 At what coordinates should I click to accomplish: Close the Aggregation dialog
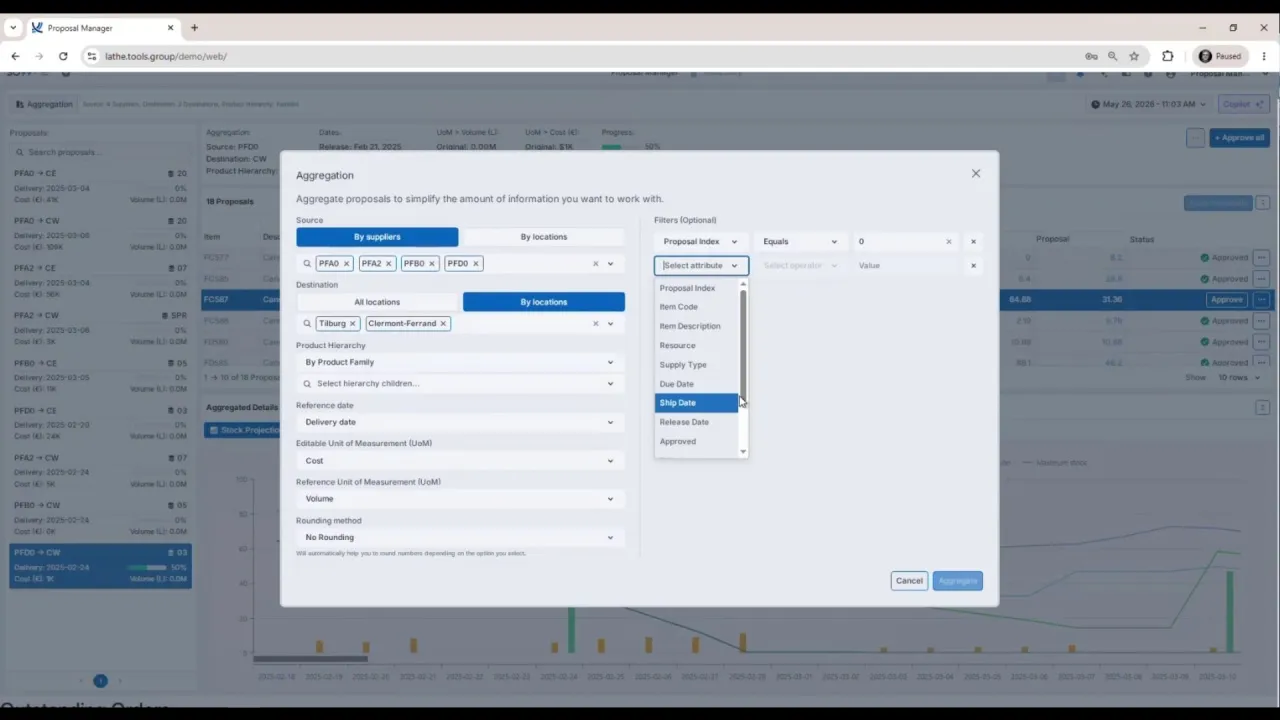(976, 174)
